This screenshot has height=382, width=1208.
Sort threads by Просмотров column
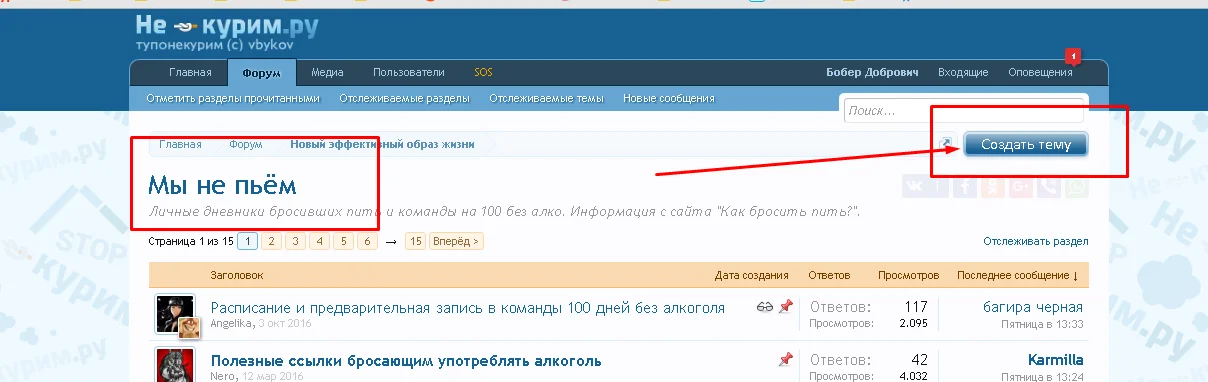tap(908, 275)
